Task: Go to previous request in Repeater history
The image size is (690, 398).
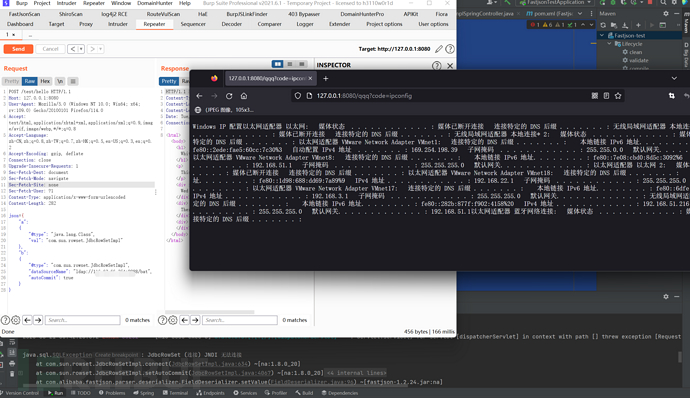Action: (73, 49)
